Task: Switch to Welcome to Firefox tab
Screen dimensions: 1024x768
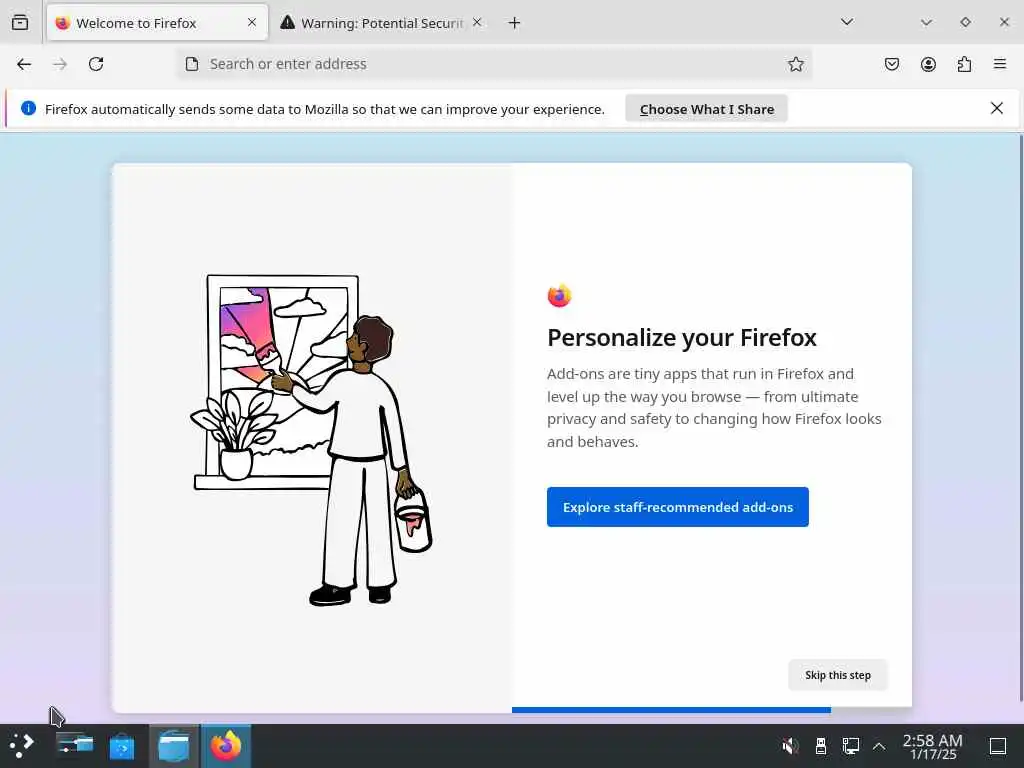Action: pos(157,23)
